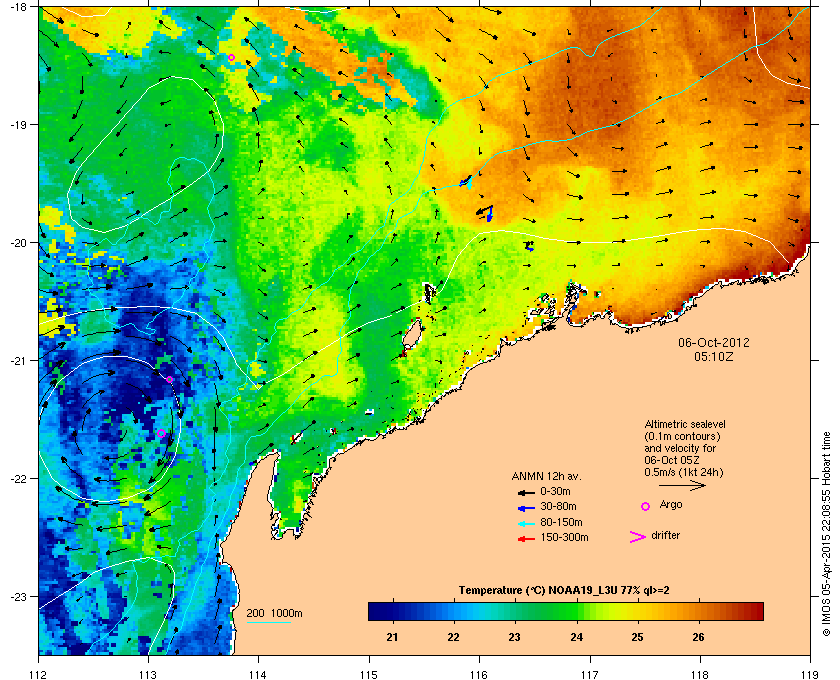Click the longitude axis label '113'

(x=148, y=674)
